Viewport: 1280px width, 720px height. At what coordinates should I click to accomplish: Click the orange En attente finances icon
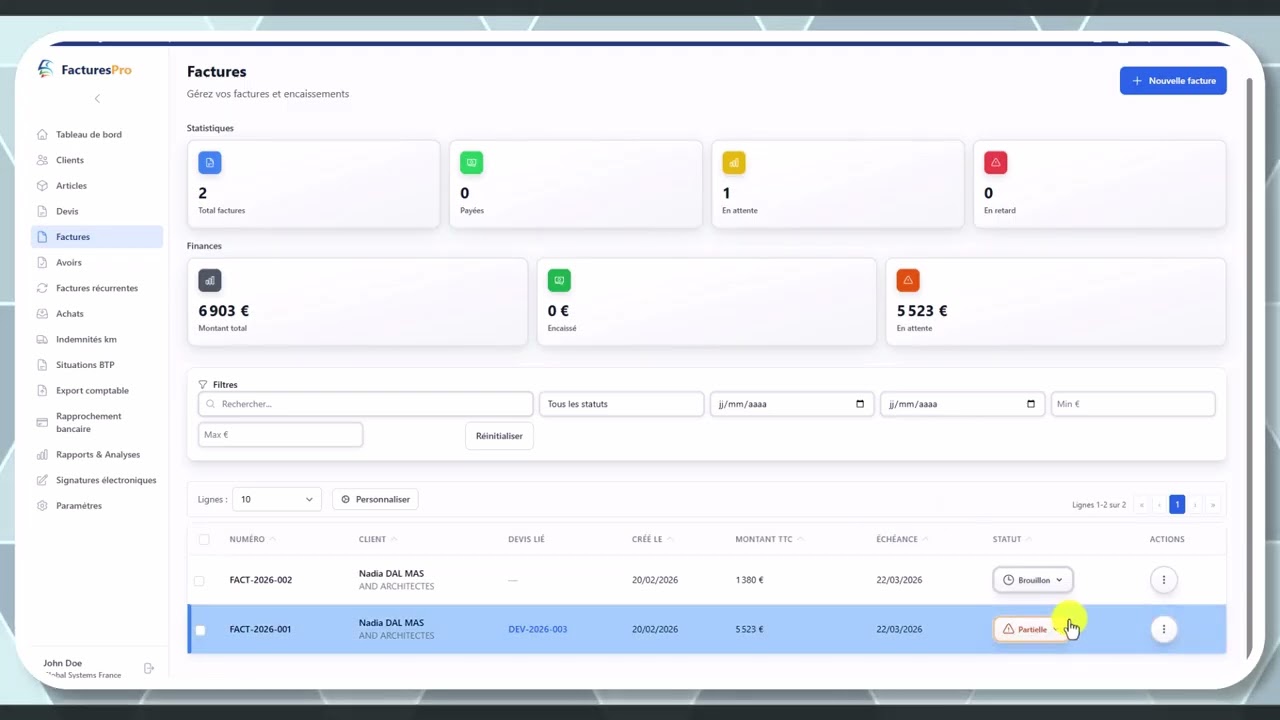(908, 280)
